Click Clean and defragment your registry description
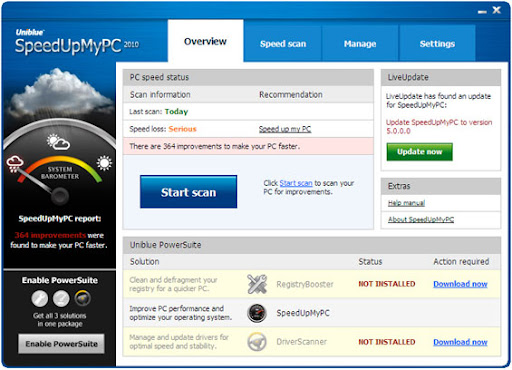This screenshot has width=512, height=370. [173, 284]
